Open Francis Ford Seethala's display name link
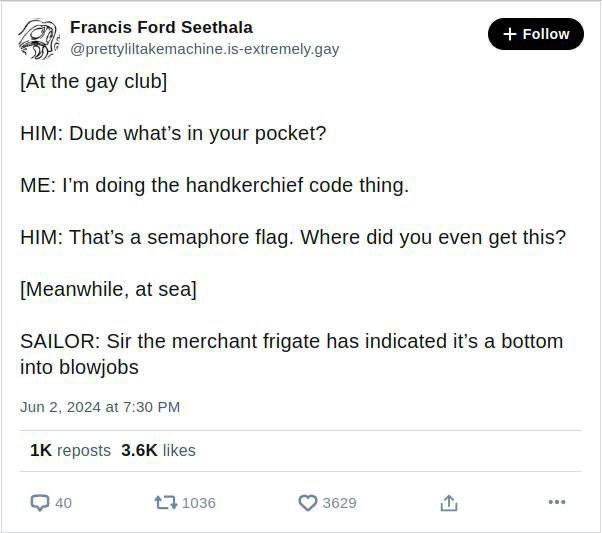Screen dimensions: 602x533 [x=161, y=27]
